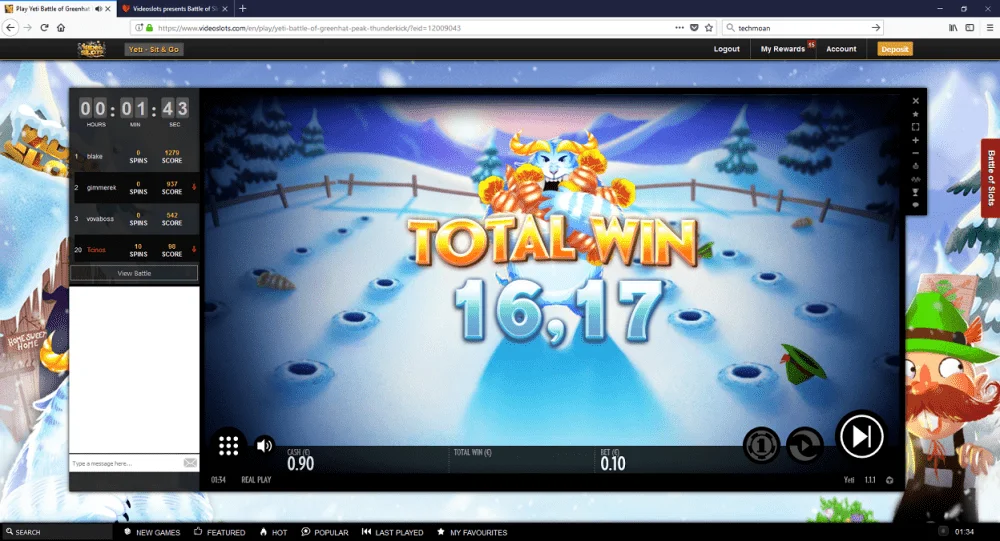Open Firefox hamburger menu
Screen dimensions: 1000x541
coord(989,28)
